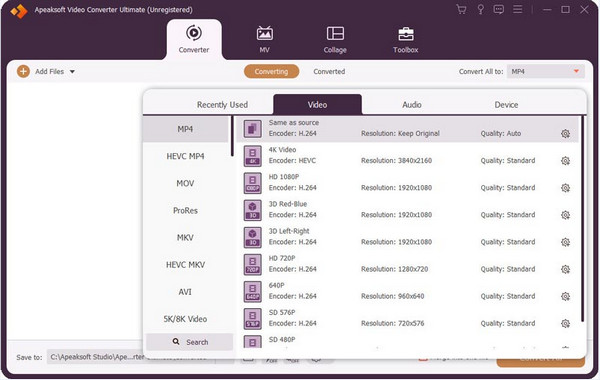Click the SD 576P preset icon
The image size is (600, 380).
point(253,319)
